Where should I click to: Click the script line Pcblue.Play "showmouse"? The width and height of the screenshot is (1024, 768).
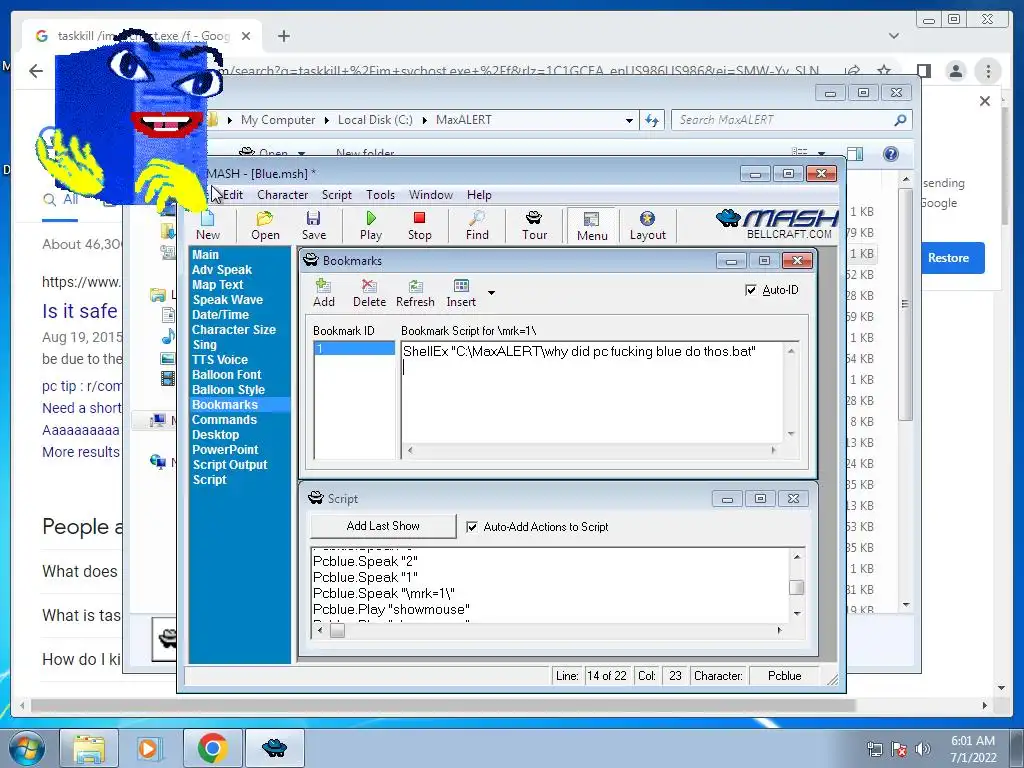tap(391, 610)
